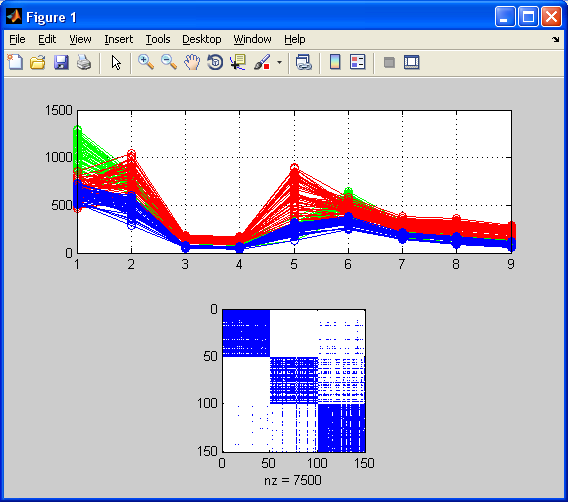Show plot tools and dock figure
Screen dimensions: 568x502
[412, 62]
